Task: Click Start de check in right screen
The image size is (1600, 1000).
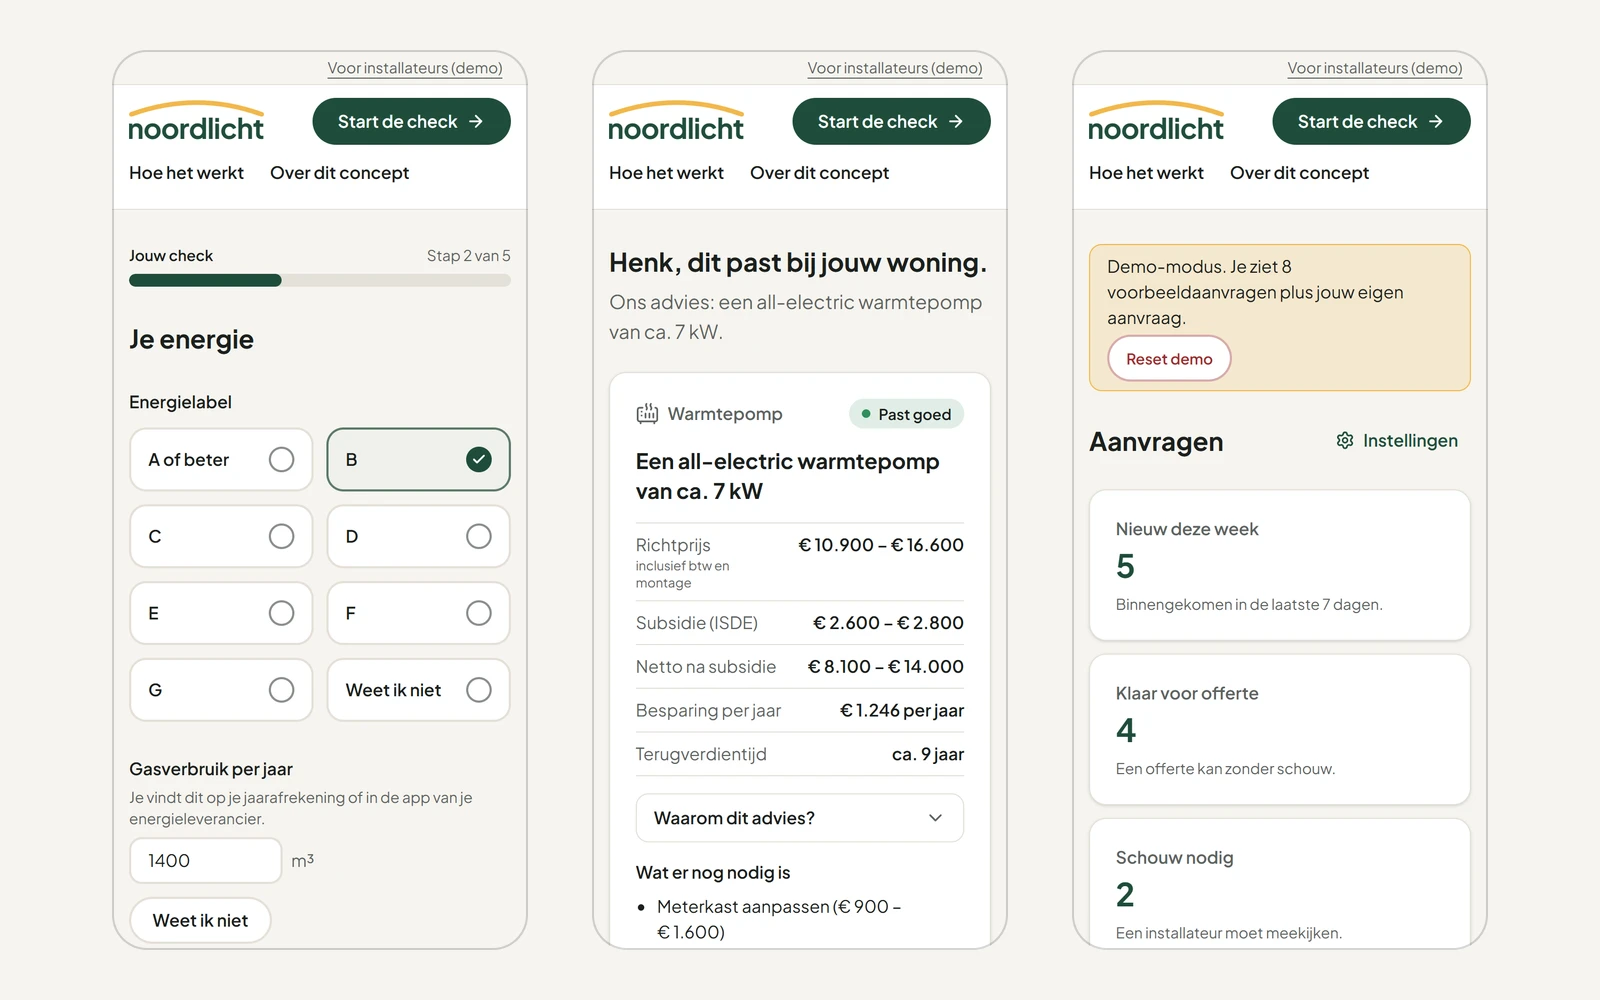Action: pos(1371,122)
